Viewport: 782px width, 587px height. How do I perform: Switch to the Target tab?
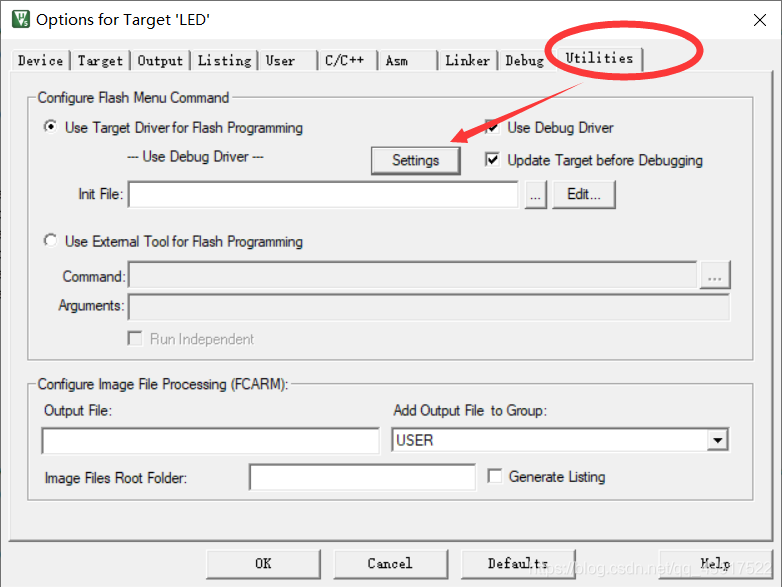click(100, 61)
